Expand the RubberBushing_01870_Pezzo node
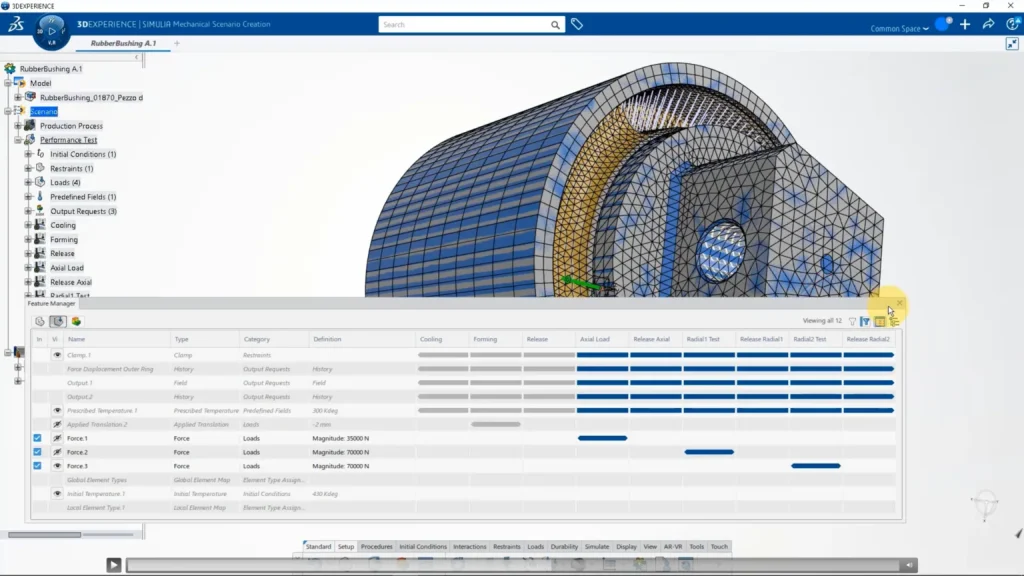This screenshot has width=1024, height=576. [x=18, y=97]
